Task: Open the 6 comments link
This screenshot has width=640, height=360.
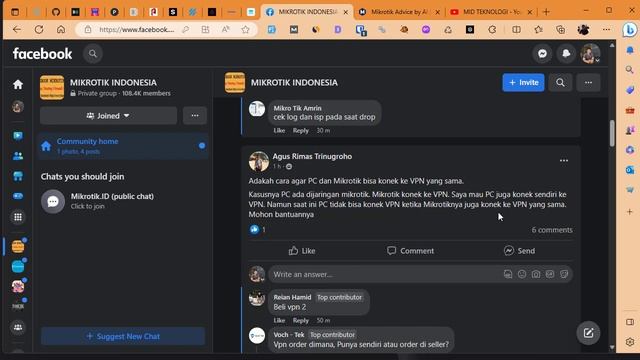Action: click(x=552, y=230)
